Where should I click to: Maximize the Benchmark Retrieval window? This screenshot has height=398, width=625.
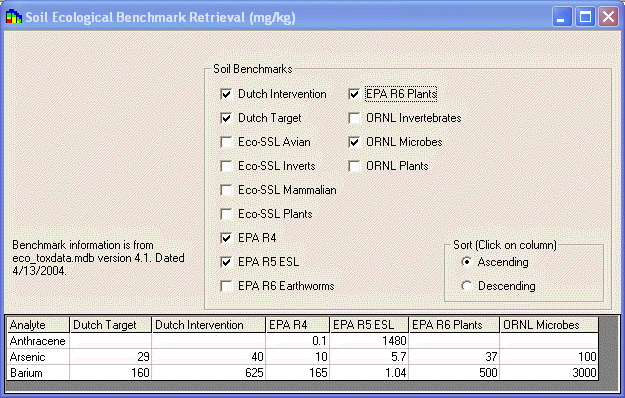(x=585, y=17)
